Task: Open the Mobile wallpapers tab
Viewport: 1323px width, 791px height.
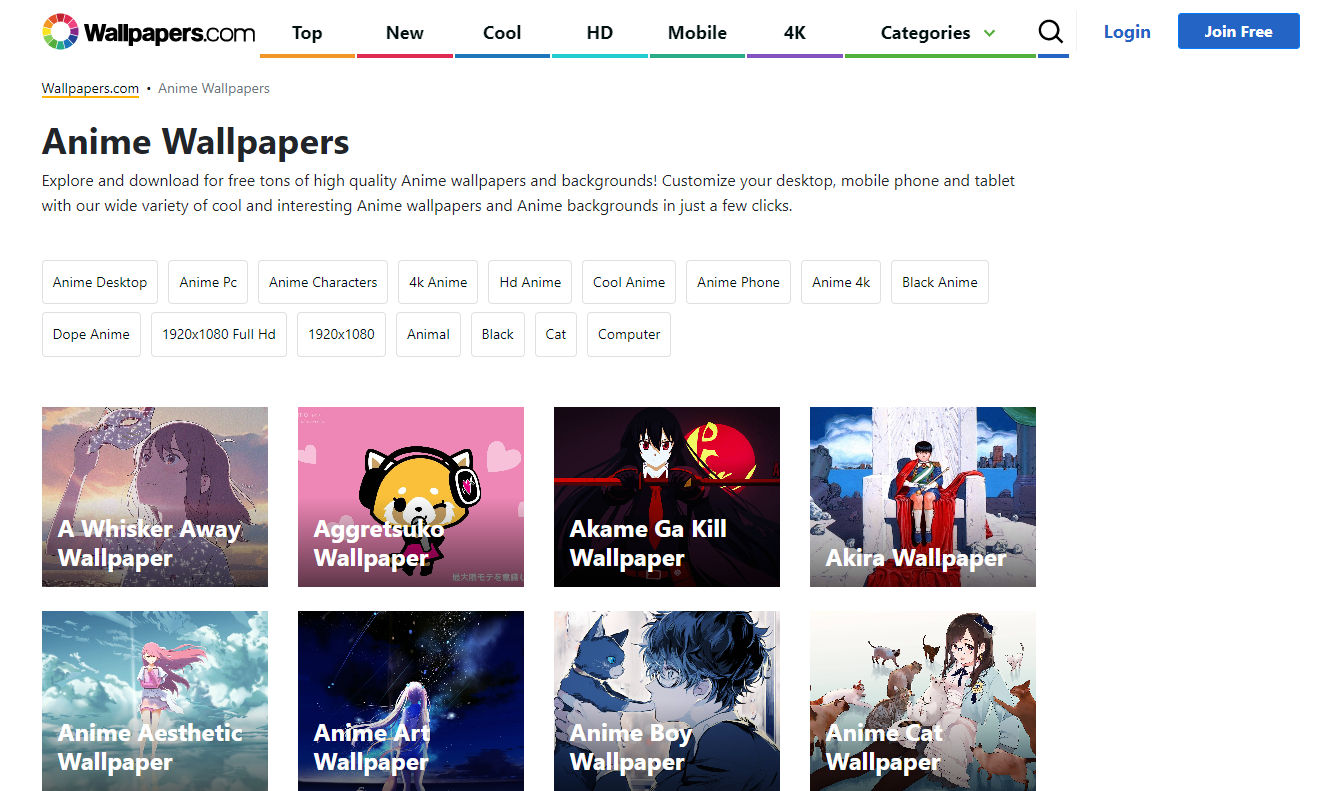Action: coord(697,33)
